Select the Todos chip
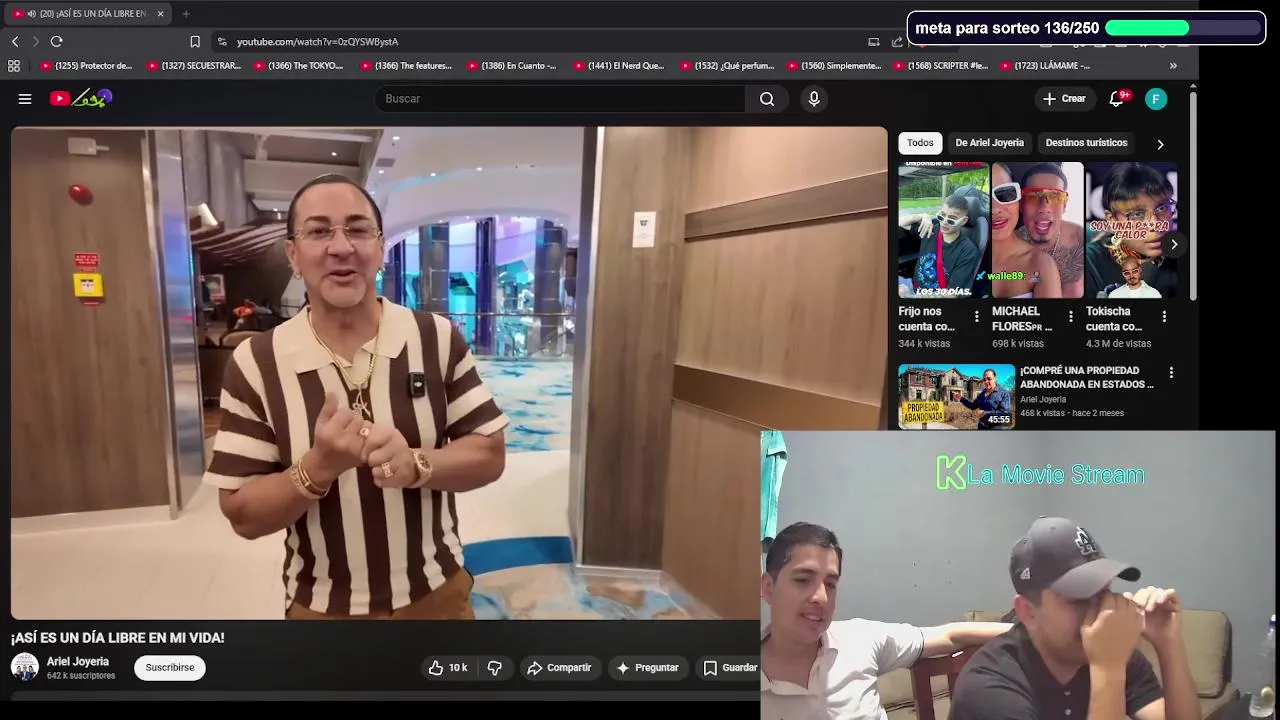 click(920, 143)
